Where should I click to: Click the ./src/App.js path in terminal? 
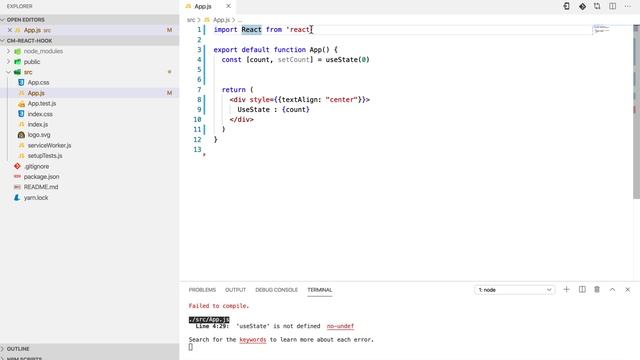(209, 320)
